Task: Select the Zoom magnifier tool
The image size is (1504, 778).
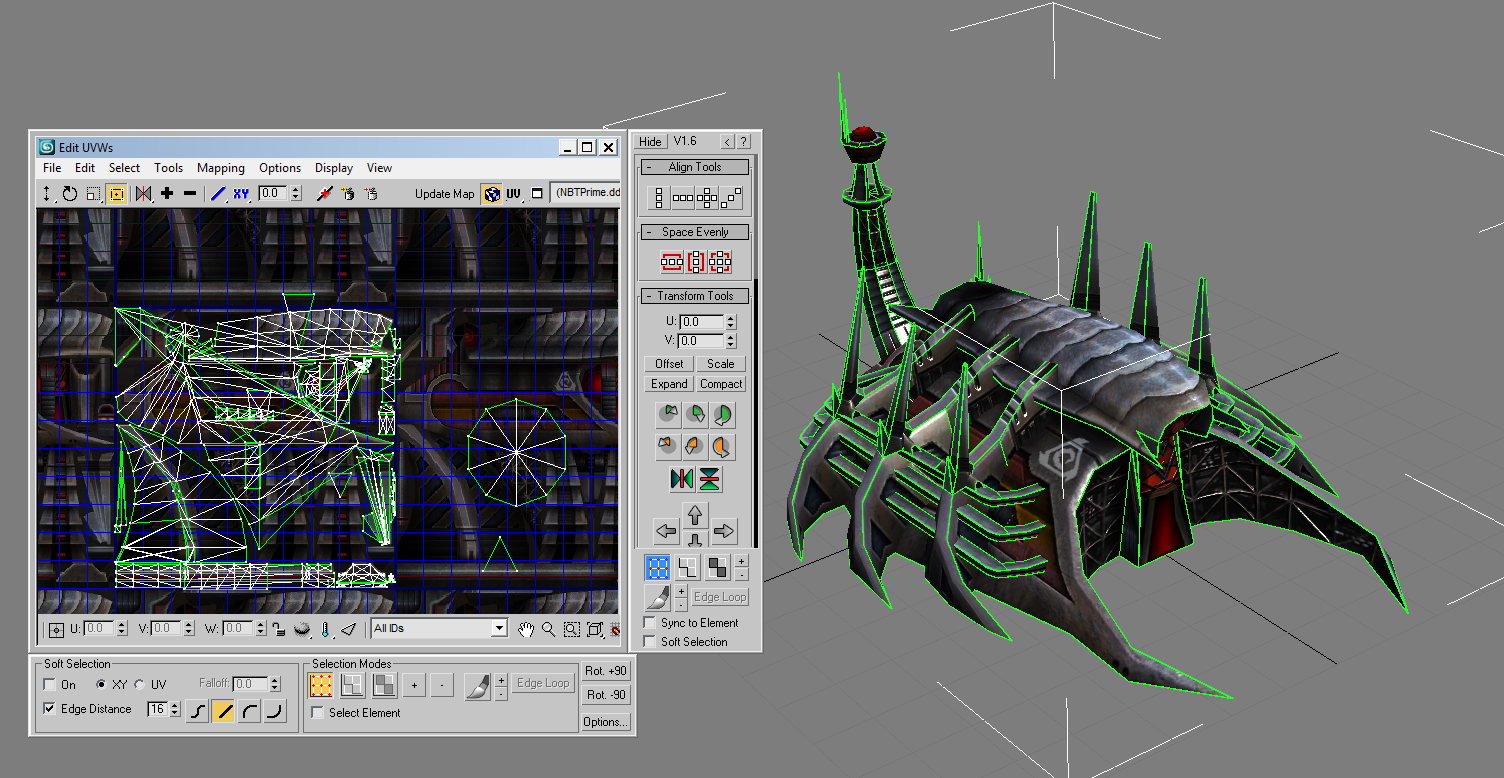Action: coord(548,629)
